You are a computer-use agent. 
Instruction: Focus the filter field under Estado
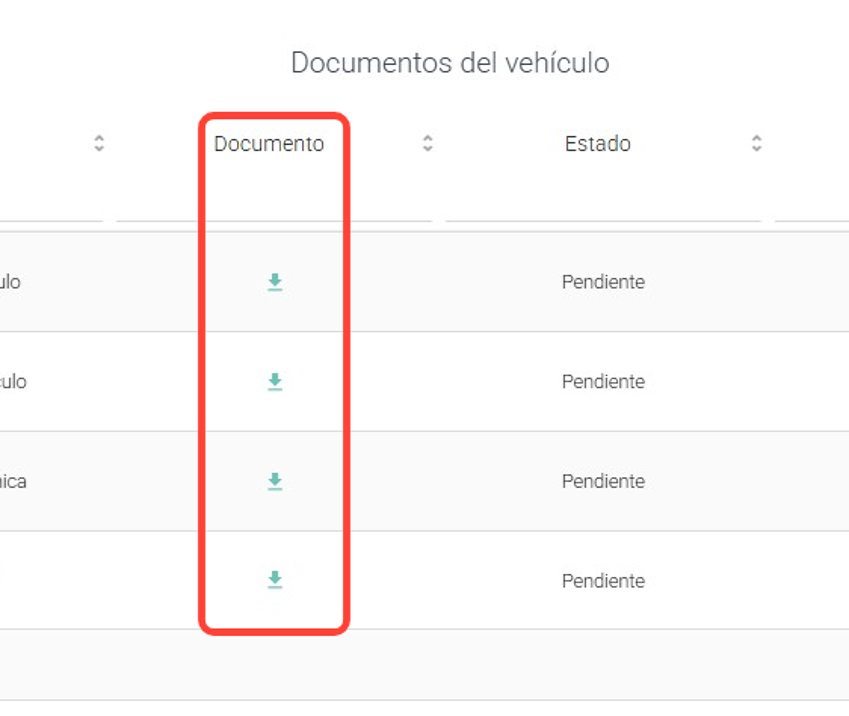[602, 208]
